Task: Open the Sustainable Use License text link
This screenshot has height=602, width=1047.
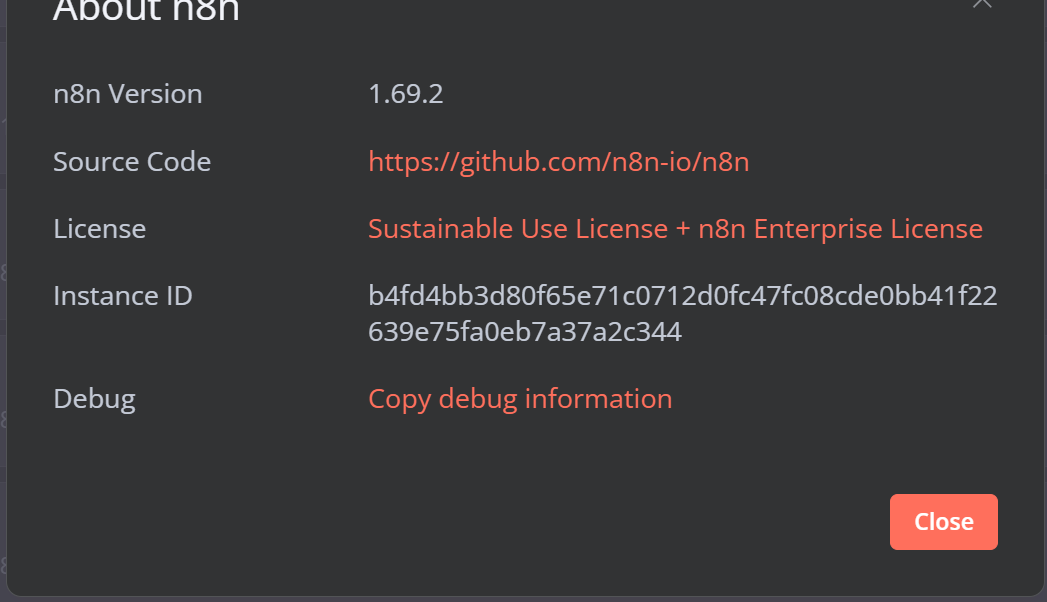Action: [x=517, y=229]
